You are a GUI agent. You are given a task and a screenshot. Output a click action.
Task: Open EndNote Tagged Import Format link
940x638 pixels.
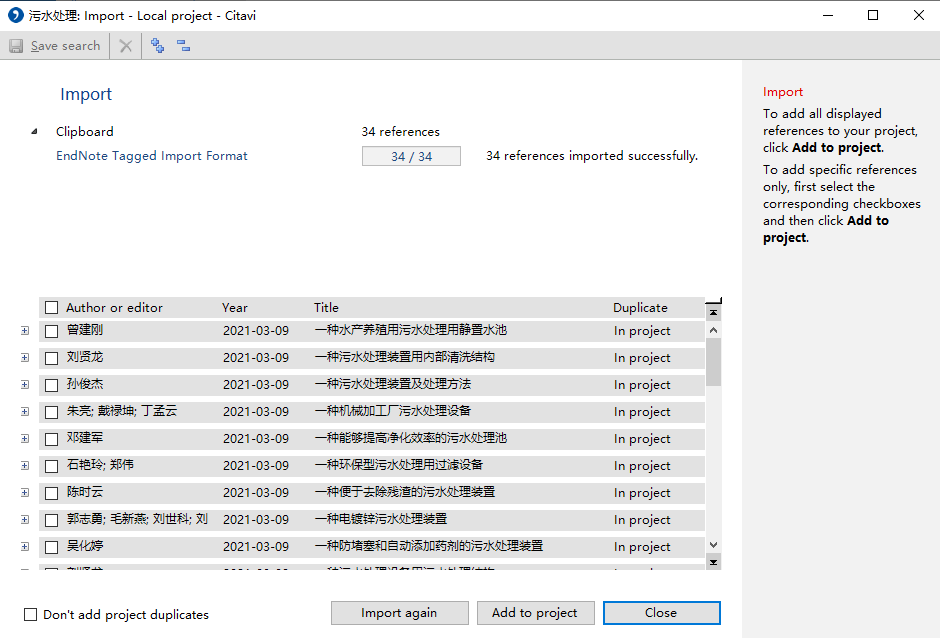[152, 156]
